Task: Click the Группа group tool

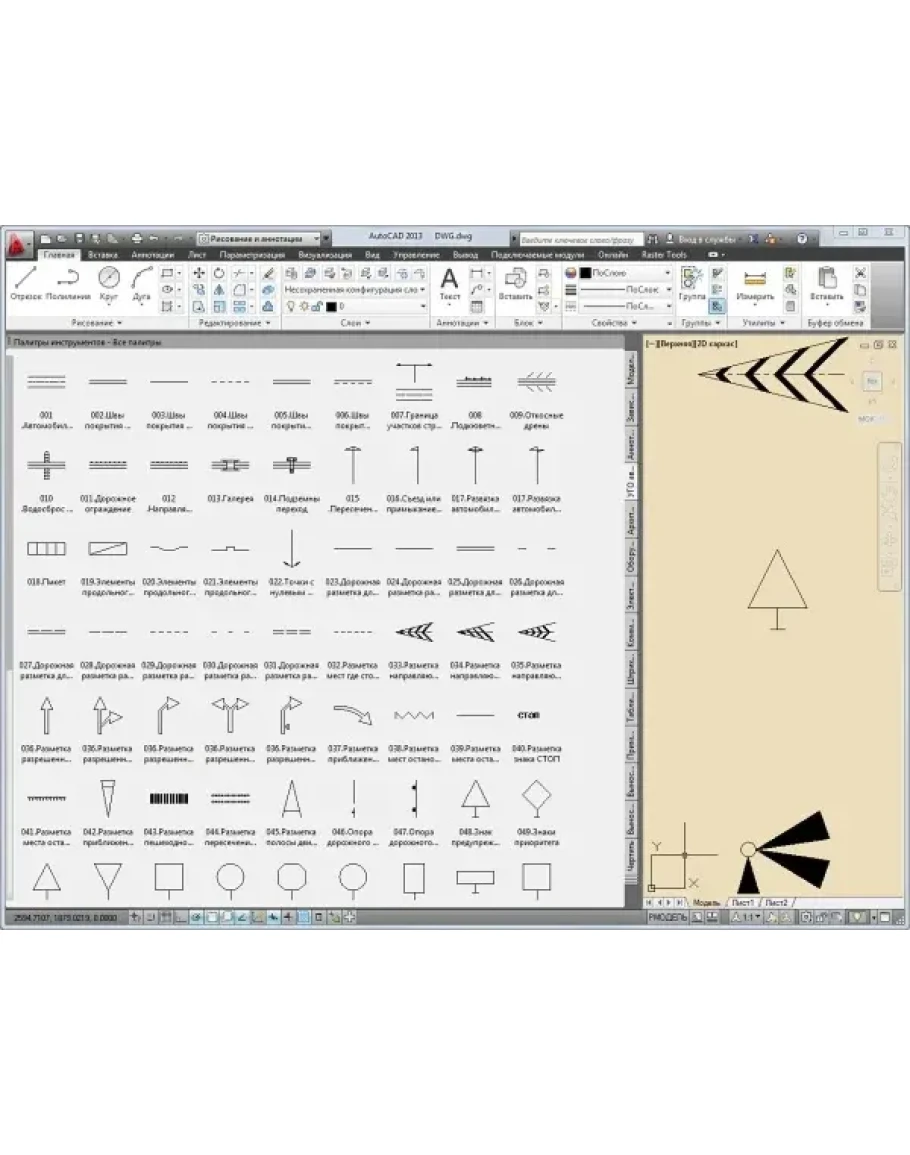Action: click(691, 283)
